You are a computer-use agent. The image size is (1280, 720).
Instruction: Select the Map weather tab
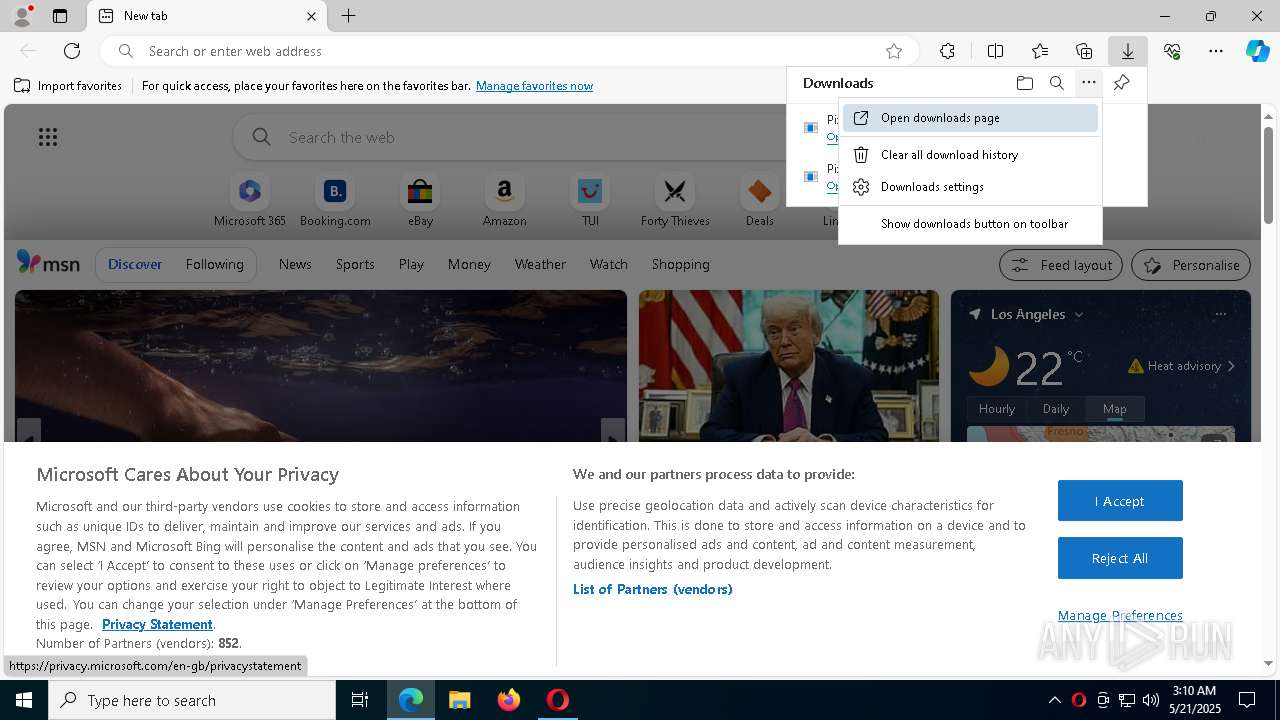(x=1114, y=409)
